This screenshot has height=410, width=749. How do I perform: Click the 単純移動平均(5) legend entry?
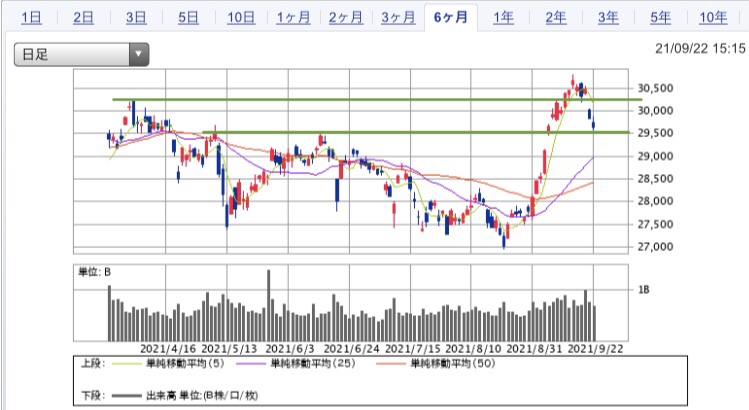(x=184, y=364)
